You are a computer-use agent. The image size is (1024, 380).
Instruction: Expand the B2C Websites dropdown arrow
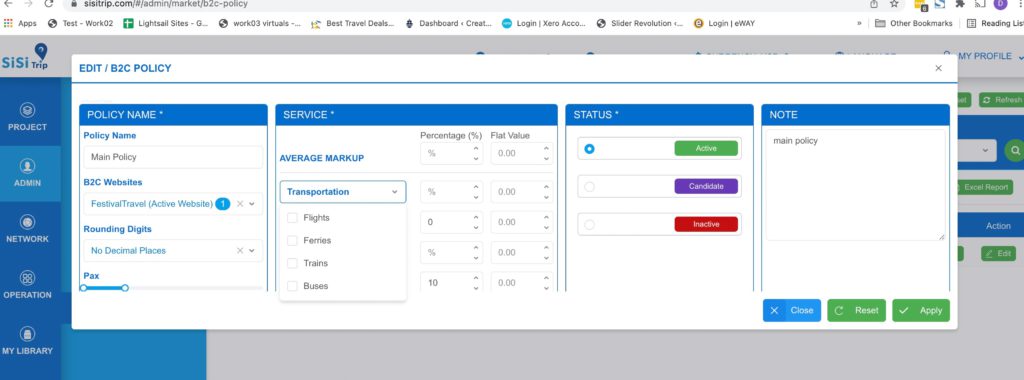pyautogui.click(x=252, y=204)
